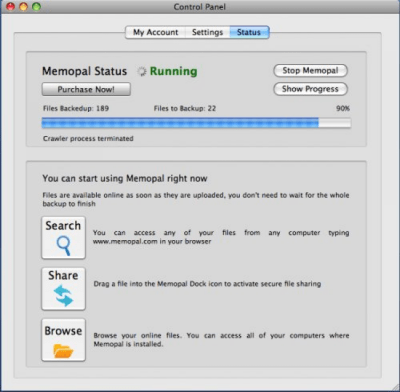Viewport: 400px width, 392px height.
Task: Click the 'Browse your online files' description
Action: tap(221, 340)
